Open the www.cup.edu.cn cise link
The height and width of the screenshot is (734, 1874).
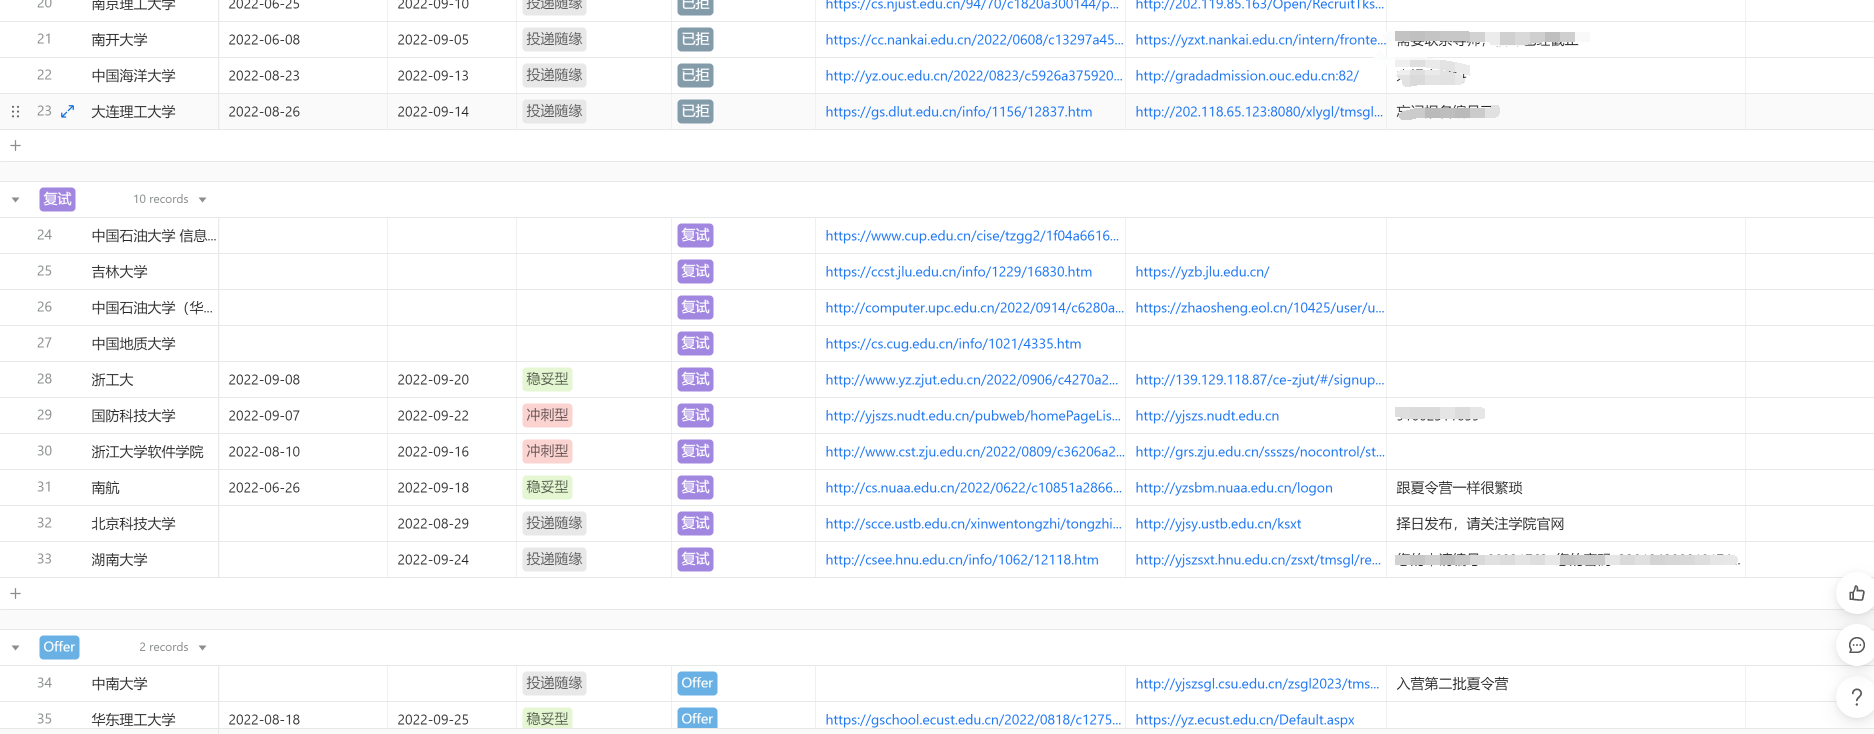(971, 236)
